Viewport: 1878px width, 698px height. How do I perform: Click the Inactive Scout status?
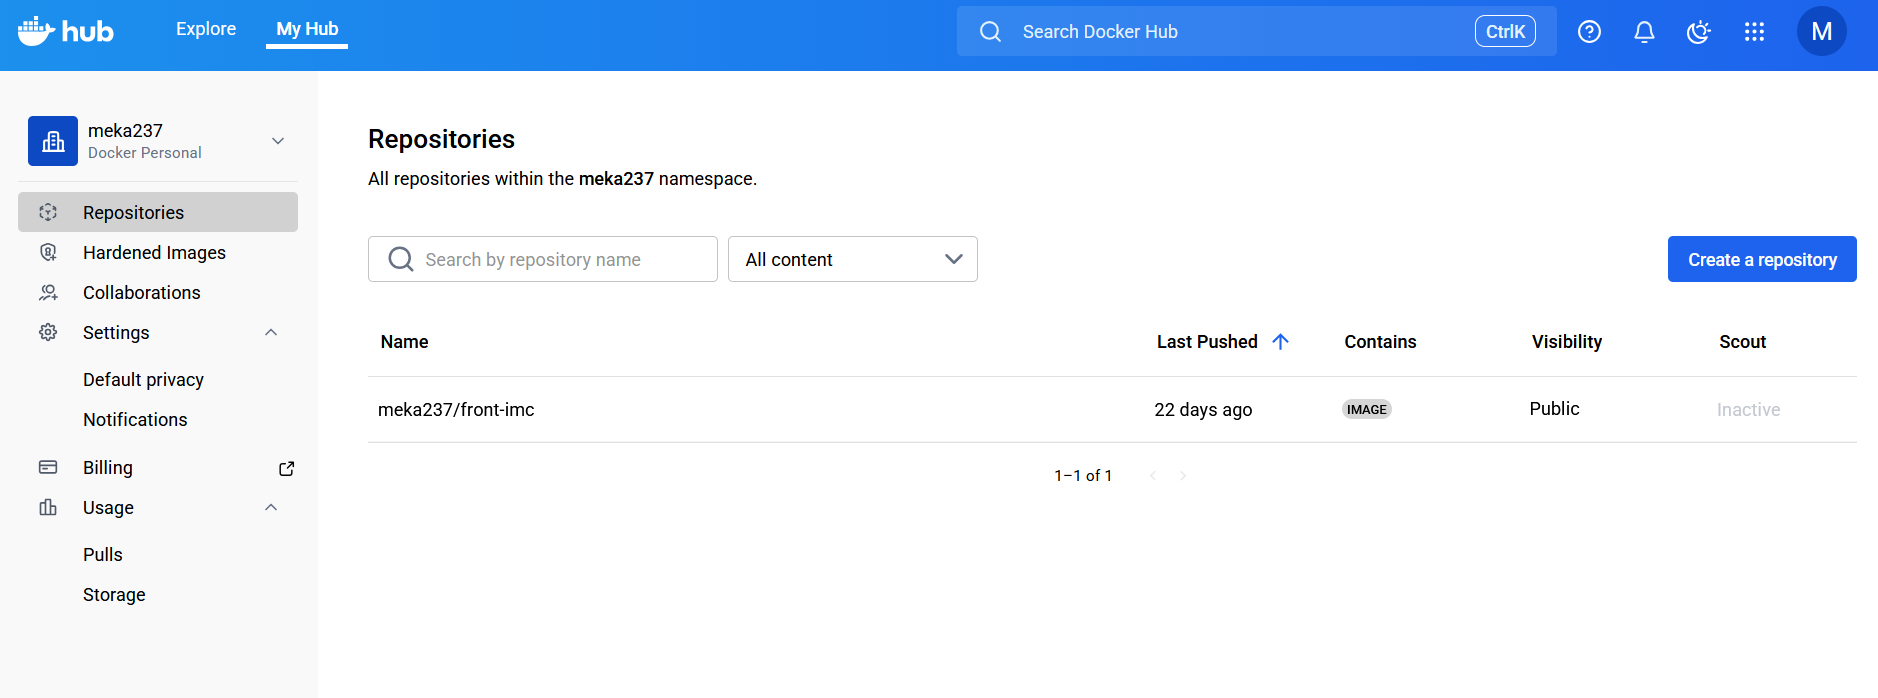pyautogui.click(x=1748, y=409)
